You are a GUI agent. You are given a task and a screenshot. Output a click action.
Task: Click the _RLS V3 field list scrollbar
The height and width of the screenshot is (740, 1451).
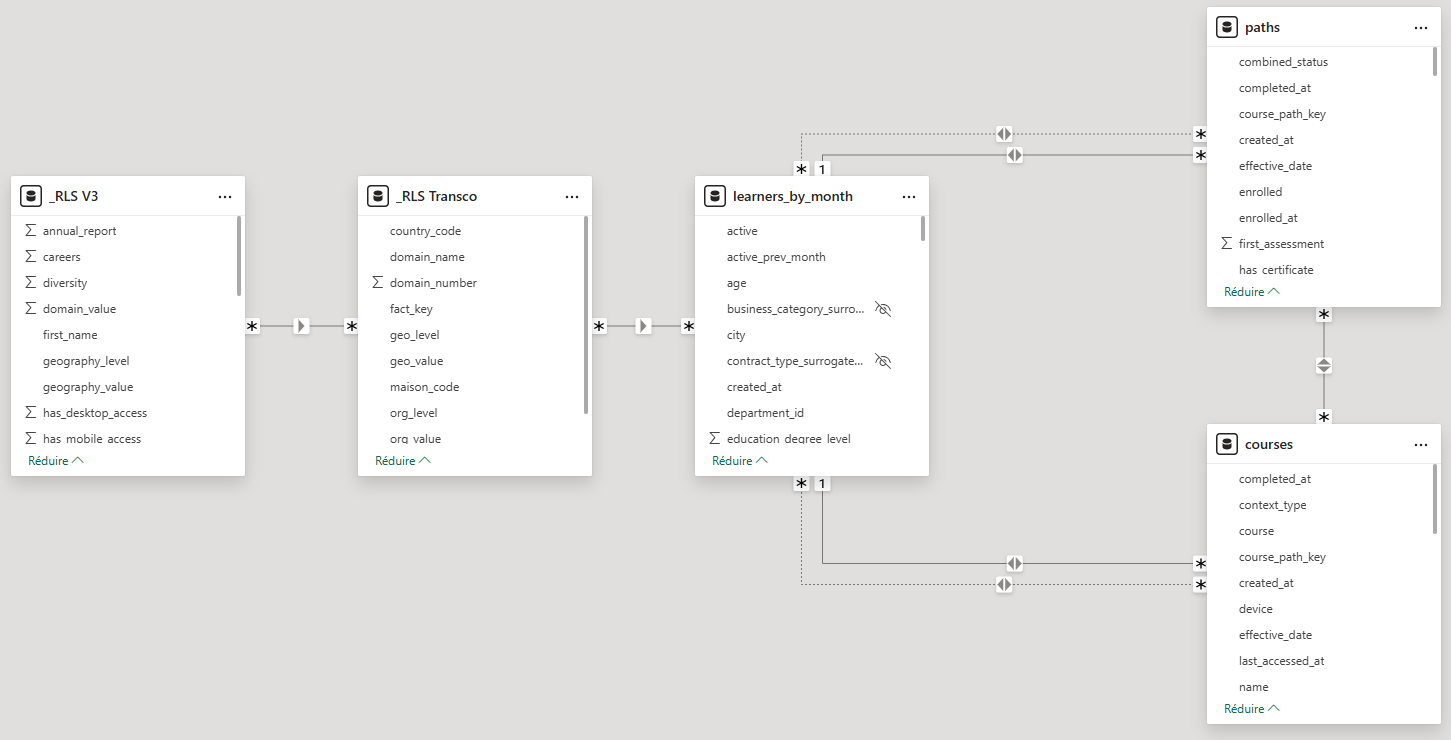click(x=239, y=256)
